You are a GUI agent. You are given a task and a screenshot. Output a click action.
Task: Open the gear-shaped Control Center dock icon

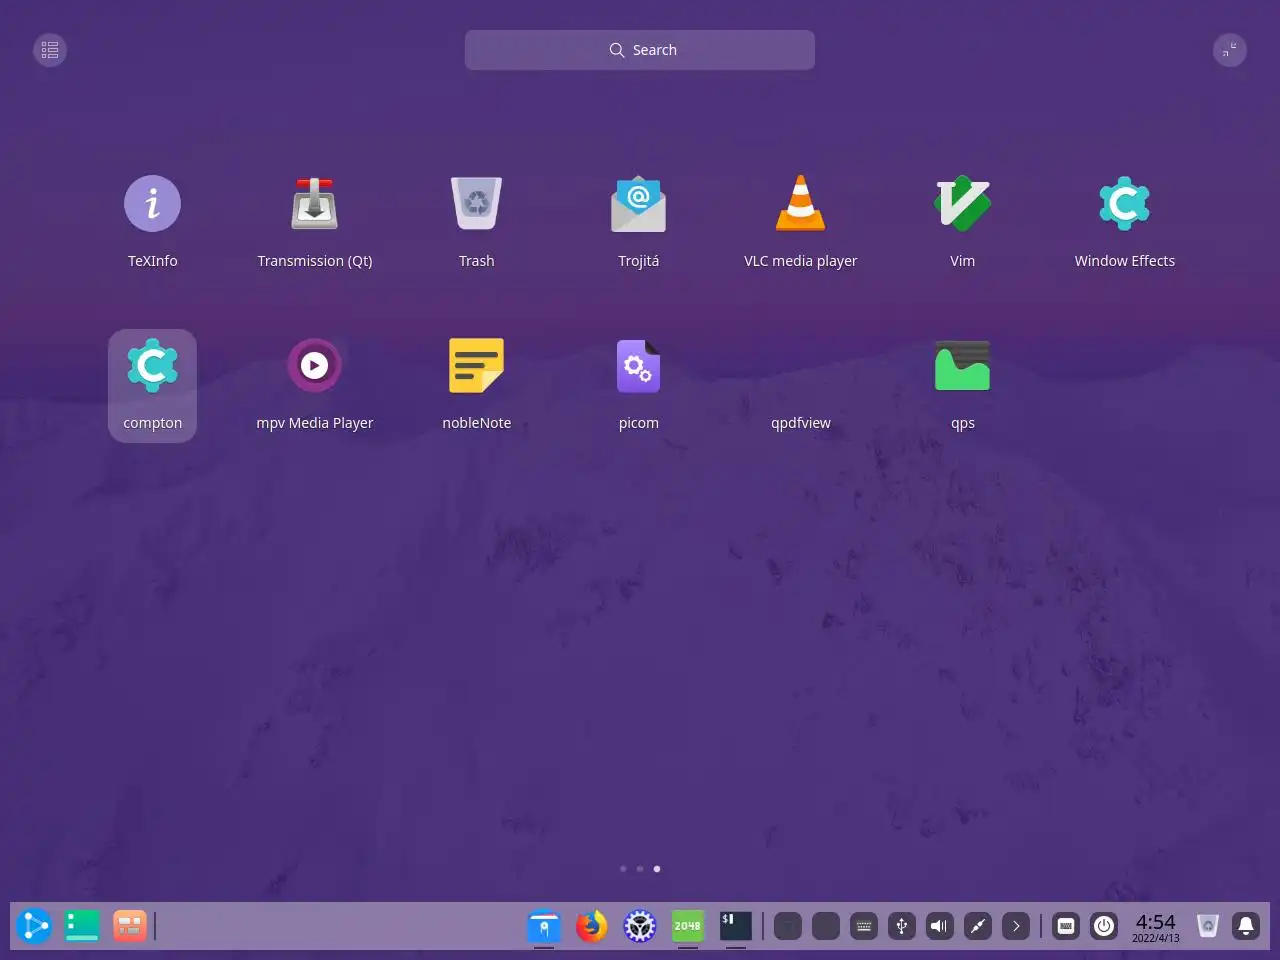pyautogui.click(x=640, y=926)
